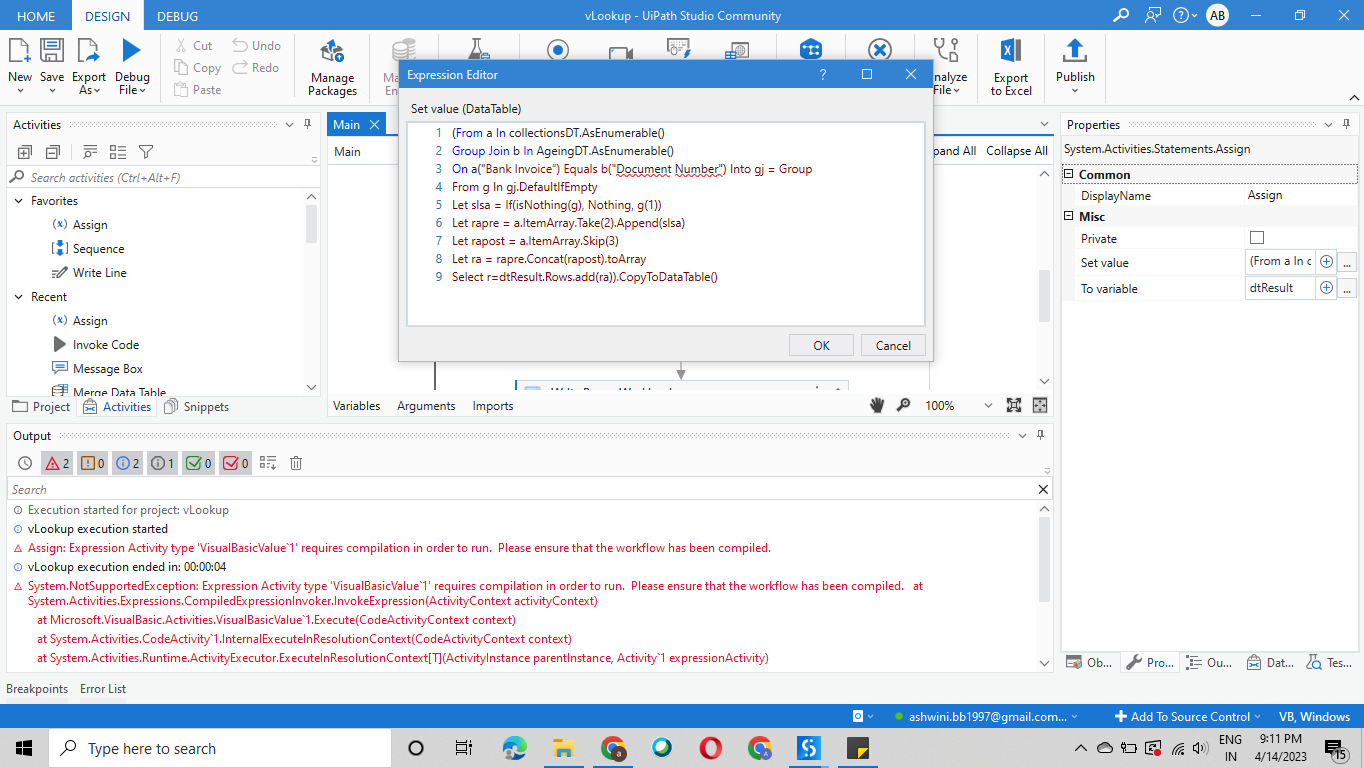Switch to the DEBUG ribbon tab

tap(178, 16)
